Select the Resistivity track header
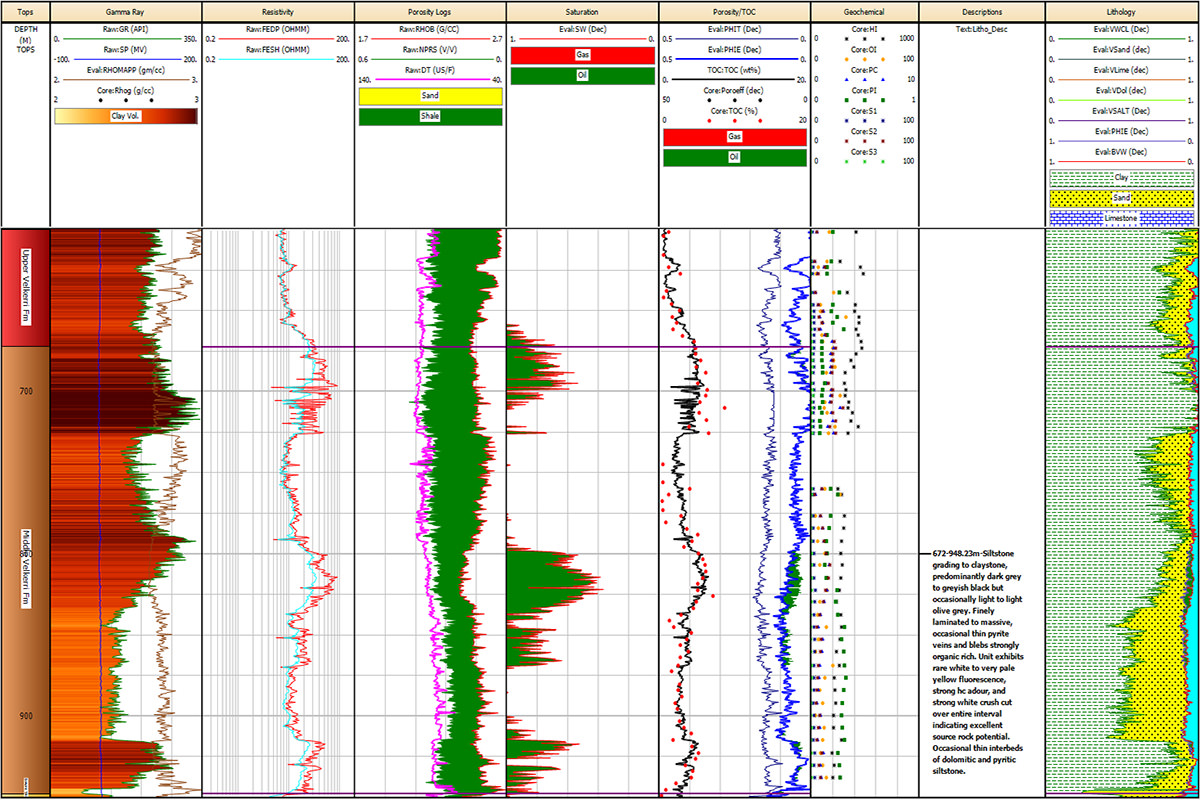1200x800 pixels. coord(278,10)
